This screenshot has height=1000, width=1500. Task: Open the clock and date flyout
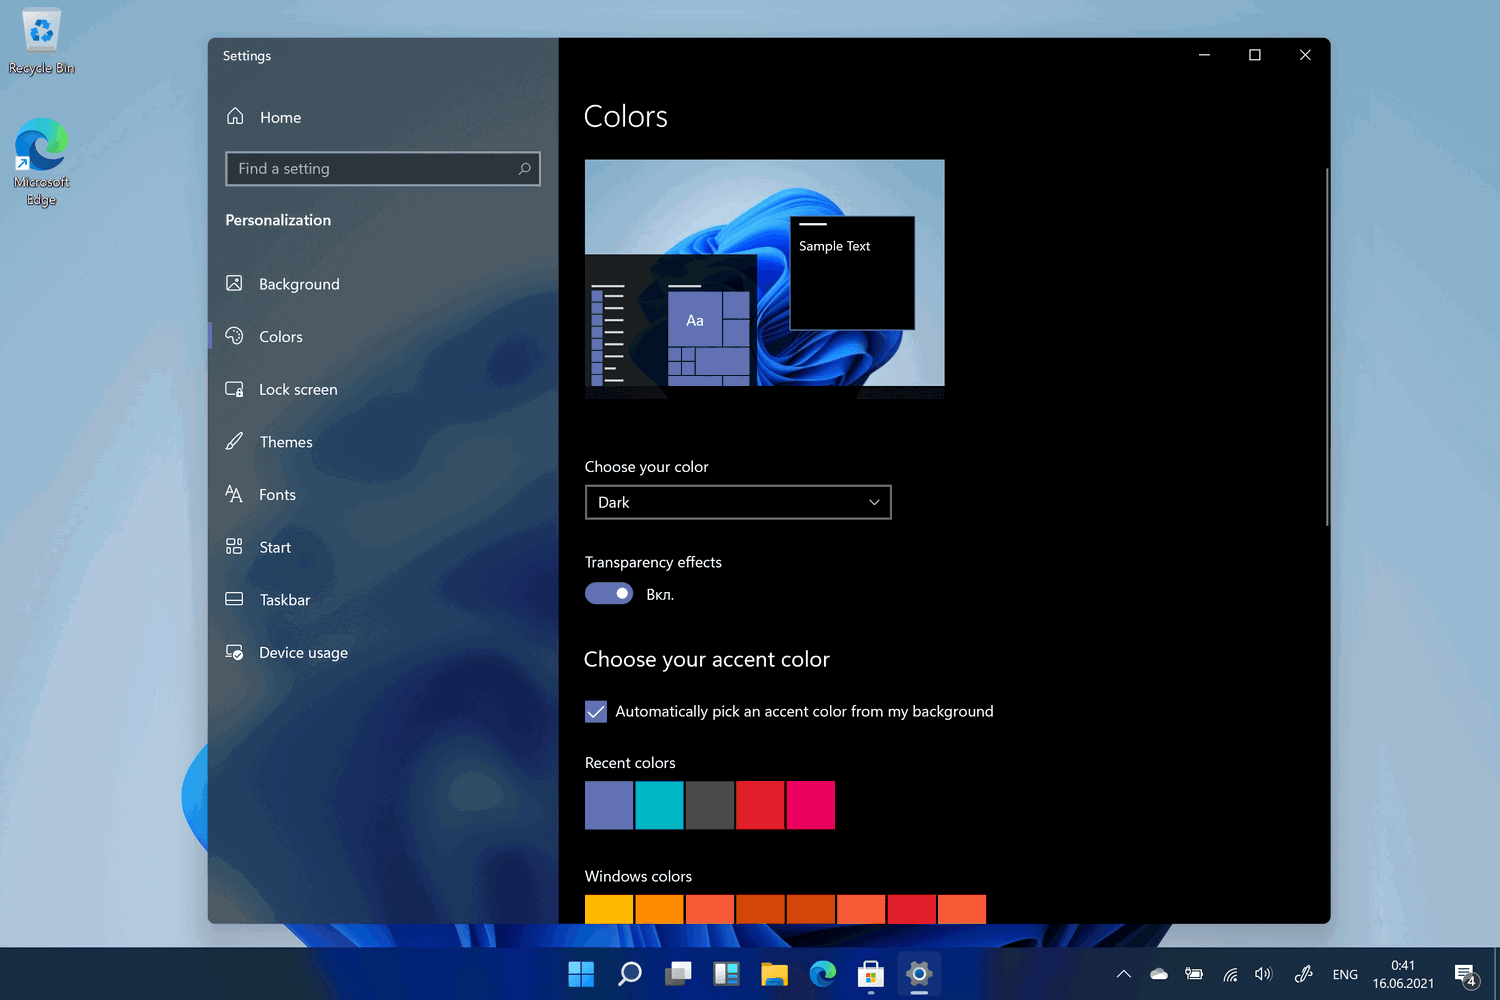pyautogui.click(x=1403, y=974)
